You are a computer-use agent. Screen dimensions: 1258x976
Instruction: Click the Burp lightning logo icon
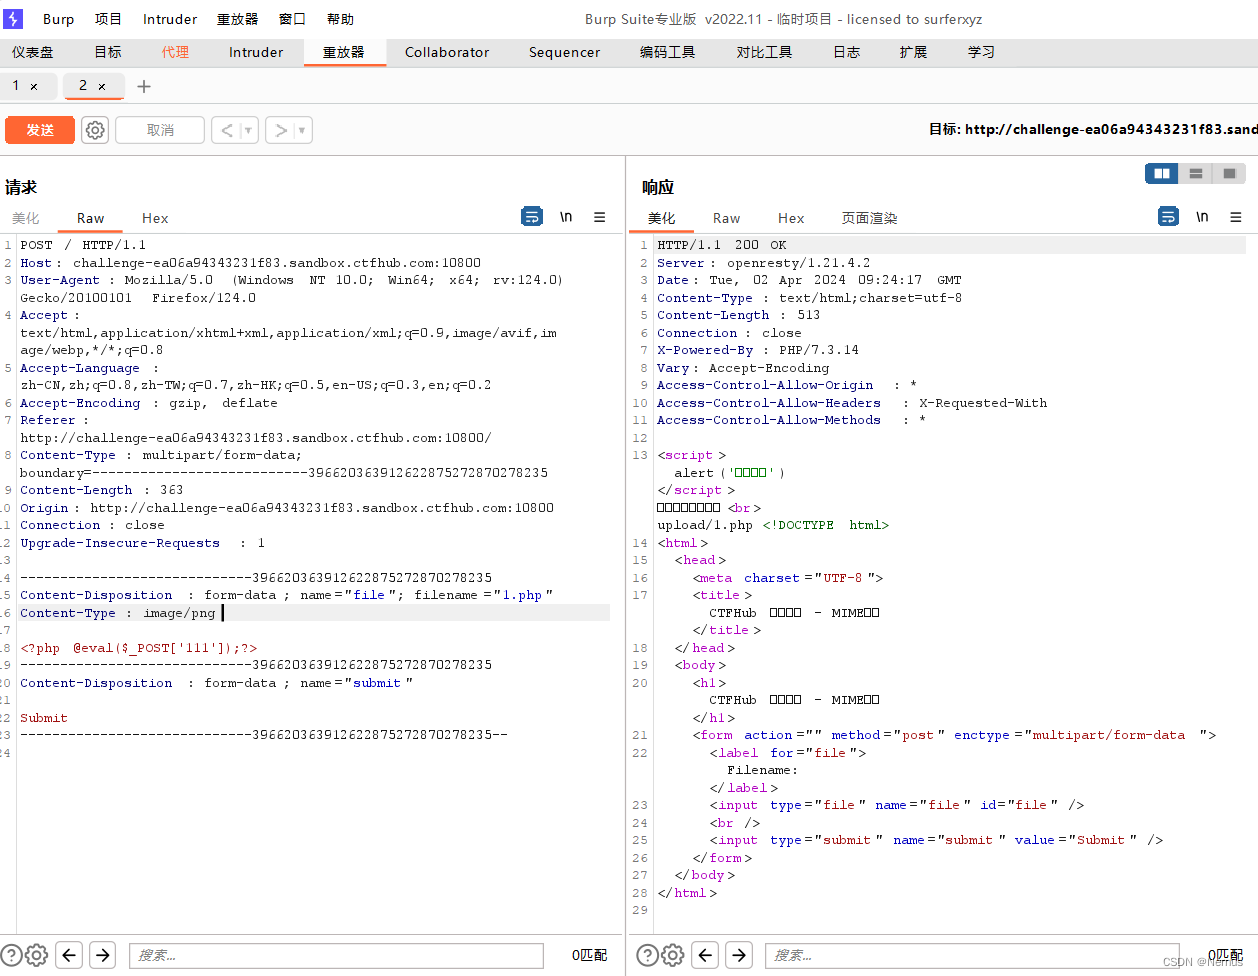point(13,19)
